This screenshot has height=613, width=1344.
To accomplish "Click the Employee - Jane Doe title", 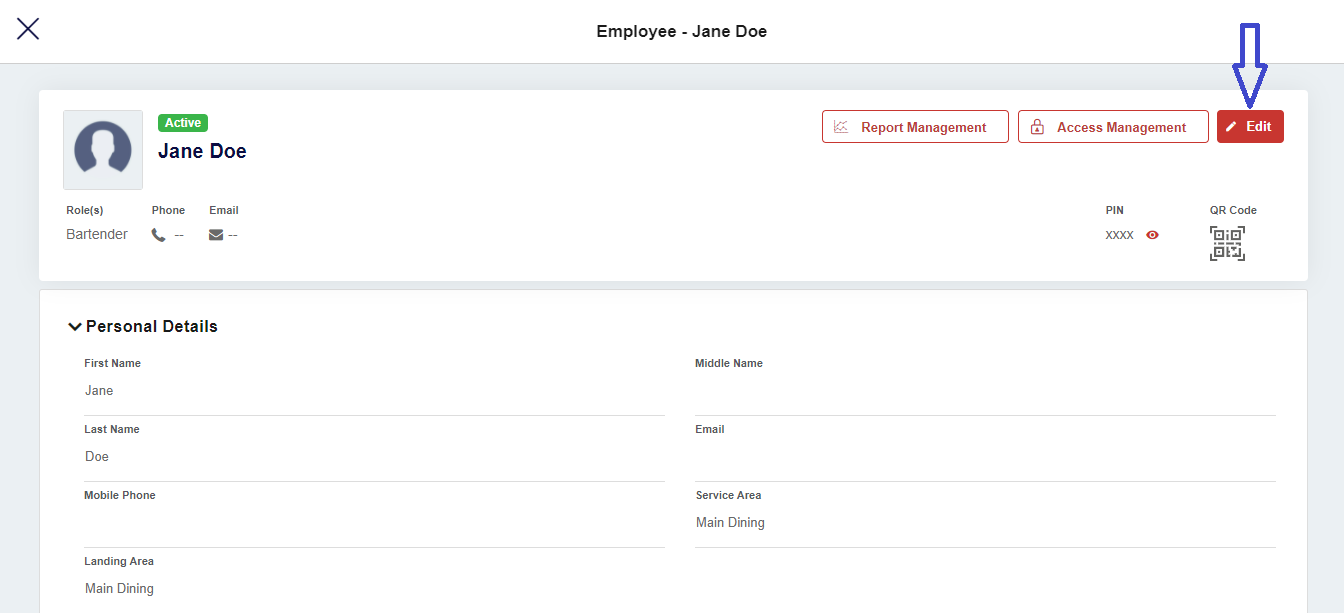I will [x=682, y=31].
